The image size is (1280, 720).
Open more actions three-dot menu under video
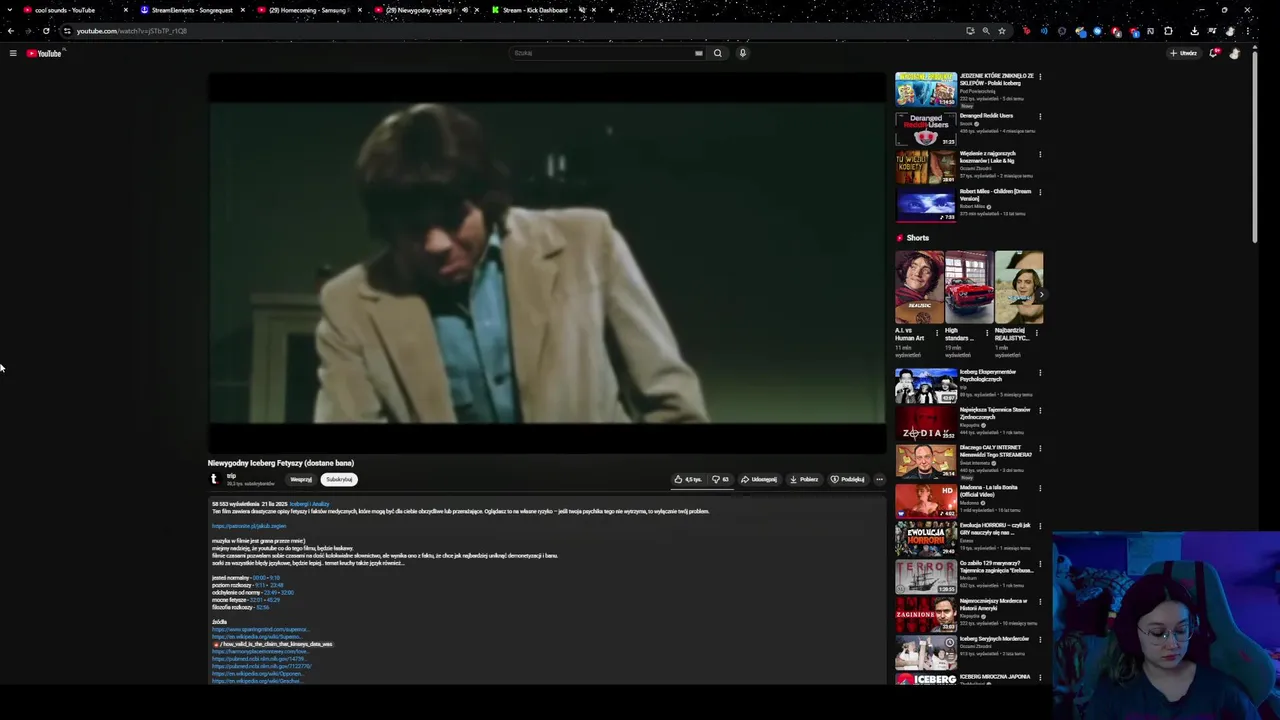pos(879,479)
